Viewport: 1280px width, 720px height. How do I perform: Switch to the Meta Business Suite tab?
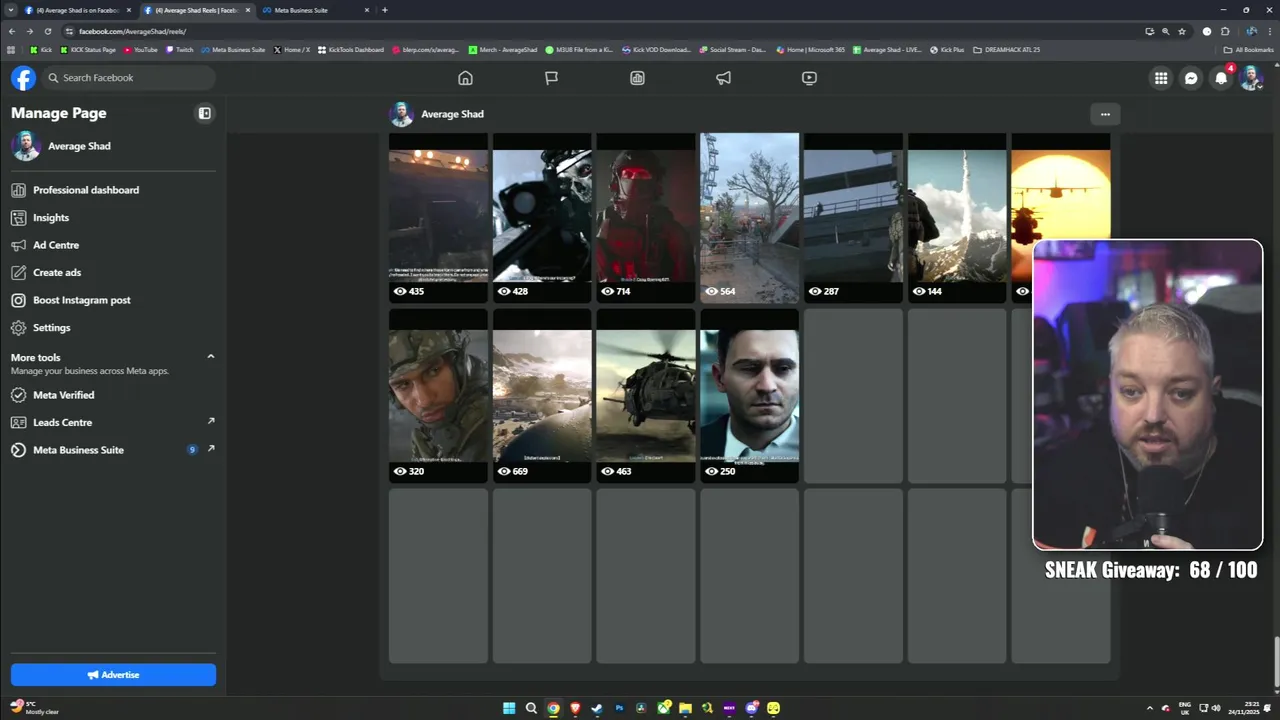click(305, 10)
